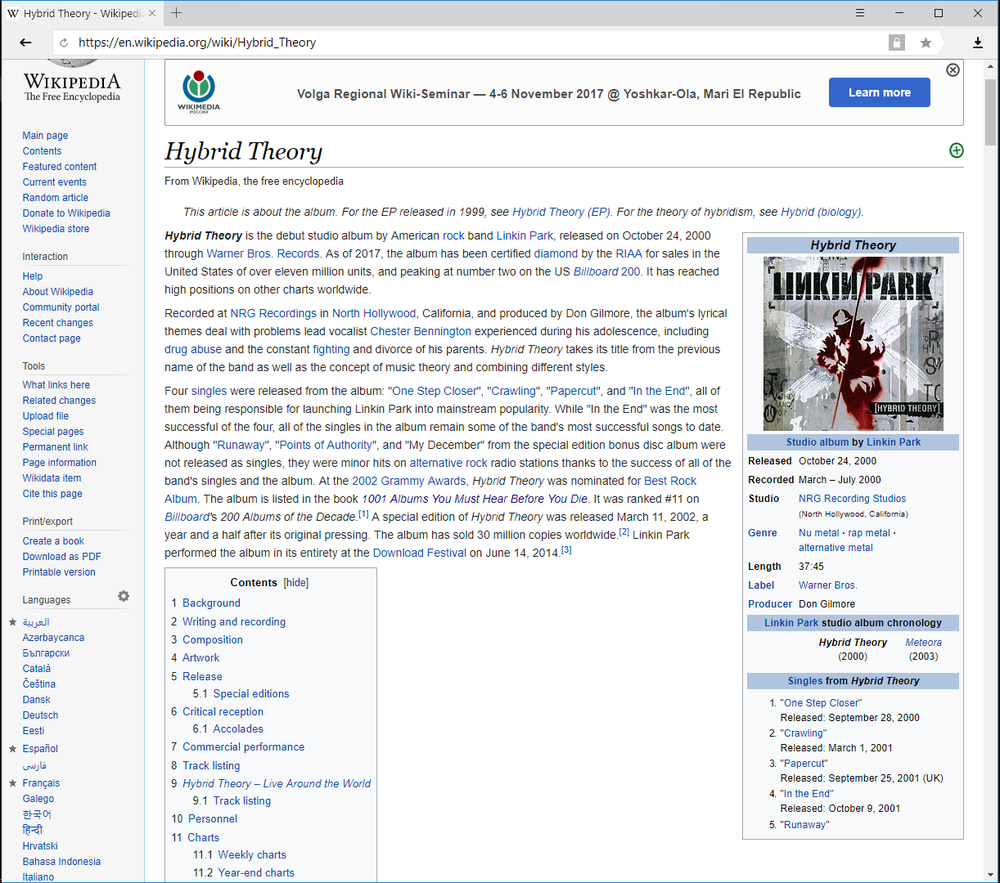The image size is (1000, 883).
Task: Click the browser back arrow
Action: pos(25,43)
